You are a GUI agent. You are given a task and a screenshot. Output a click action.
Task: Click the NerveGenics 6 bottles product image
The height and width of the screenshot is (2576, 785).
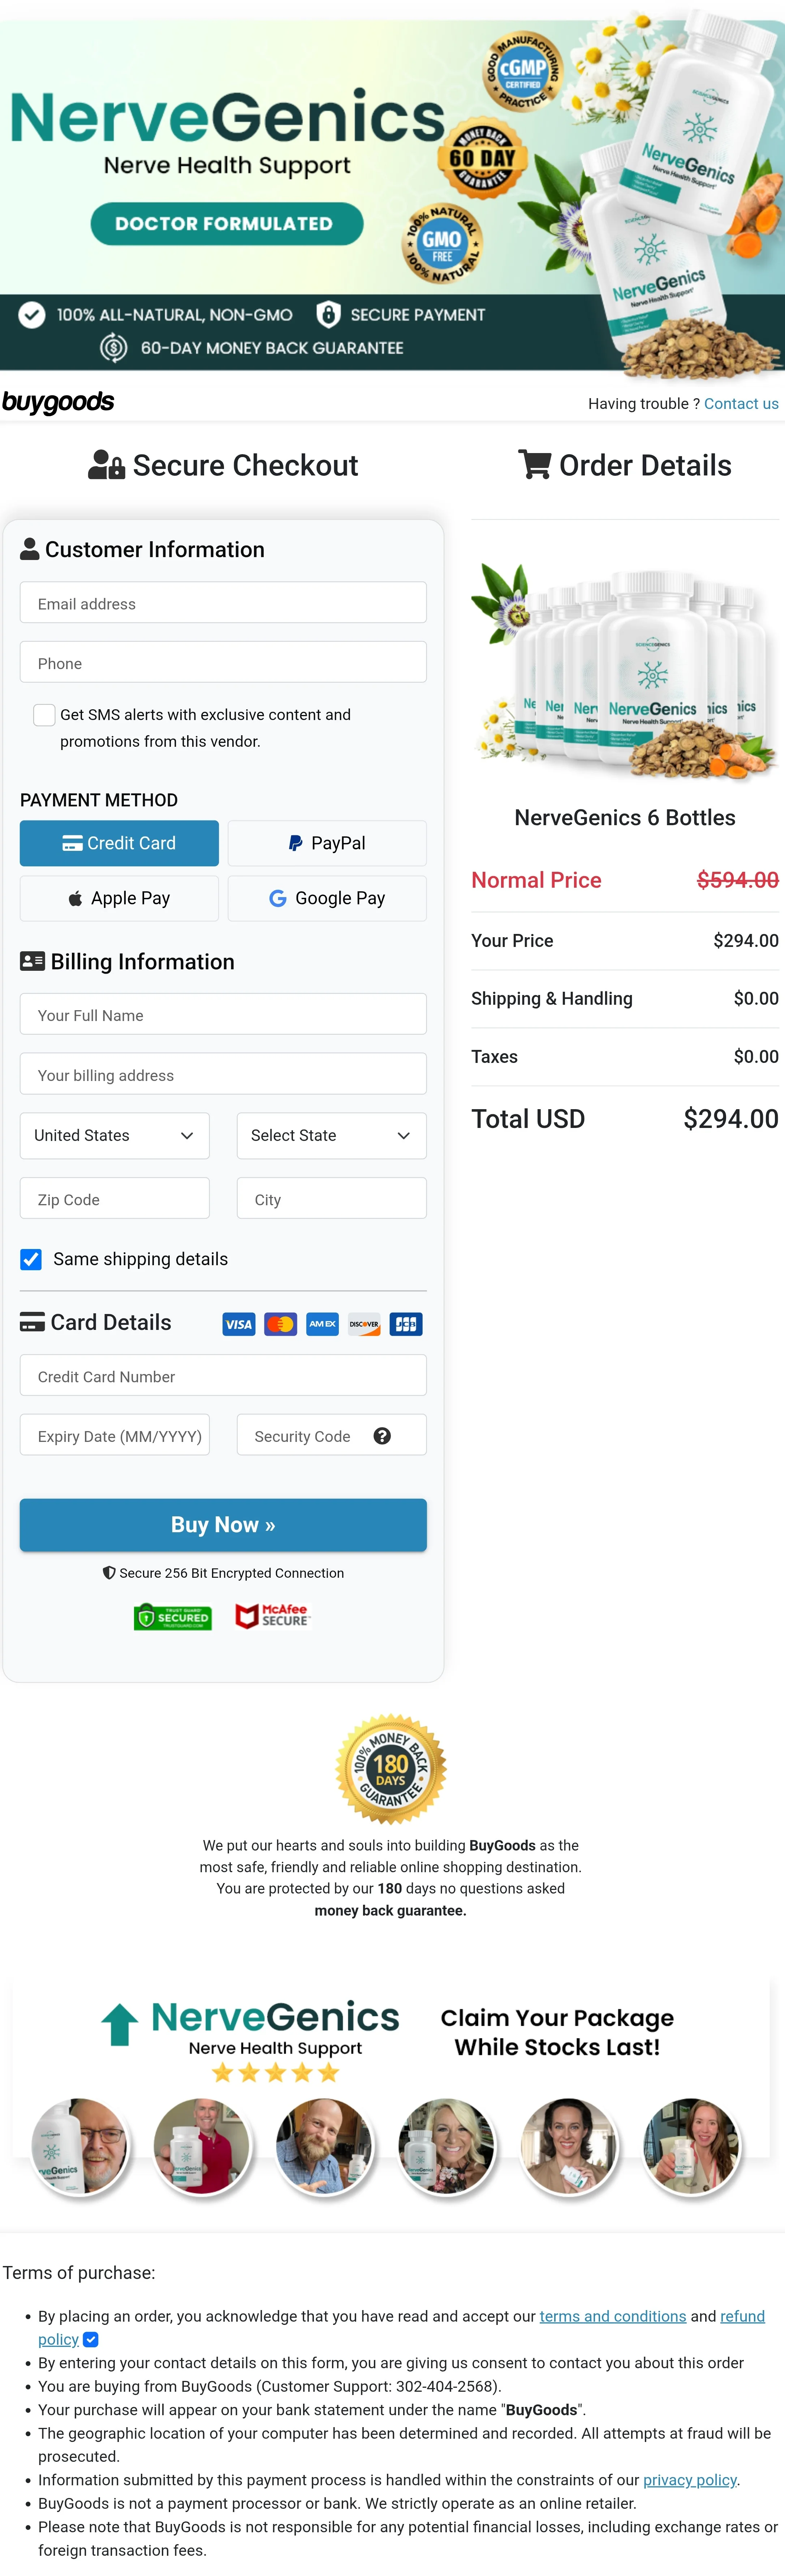(625, 672)
